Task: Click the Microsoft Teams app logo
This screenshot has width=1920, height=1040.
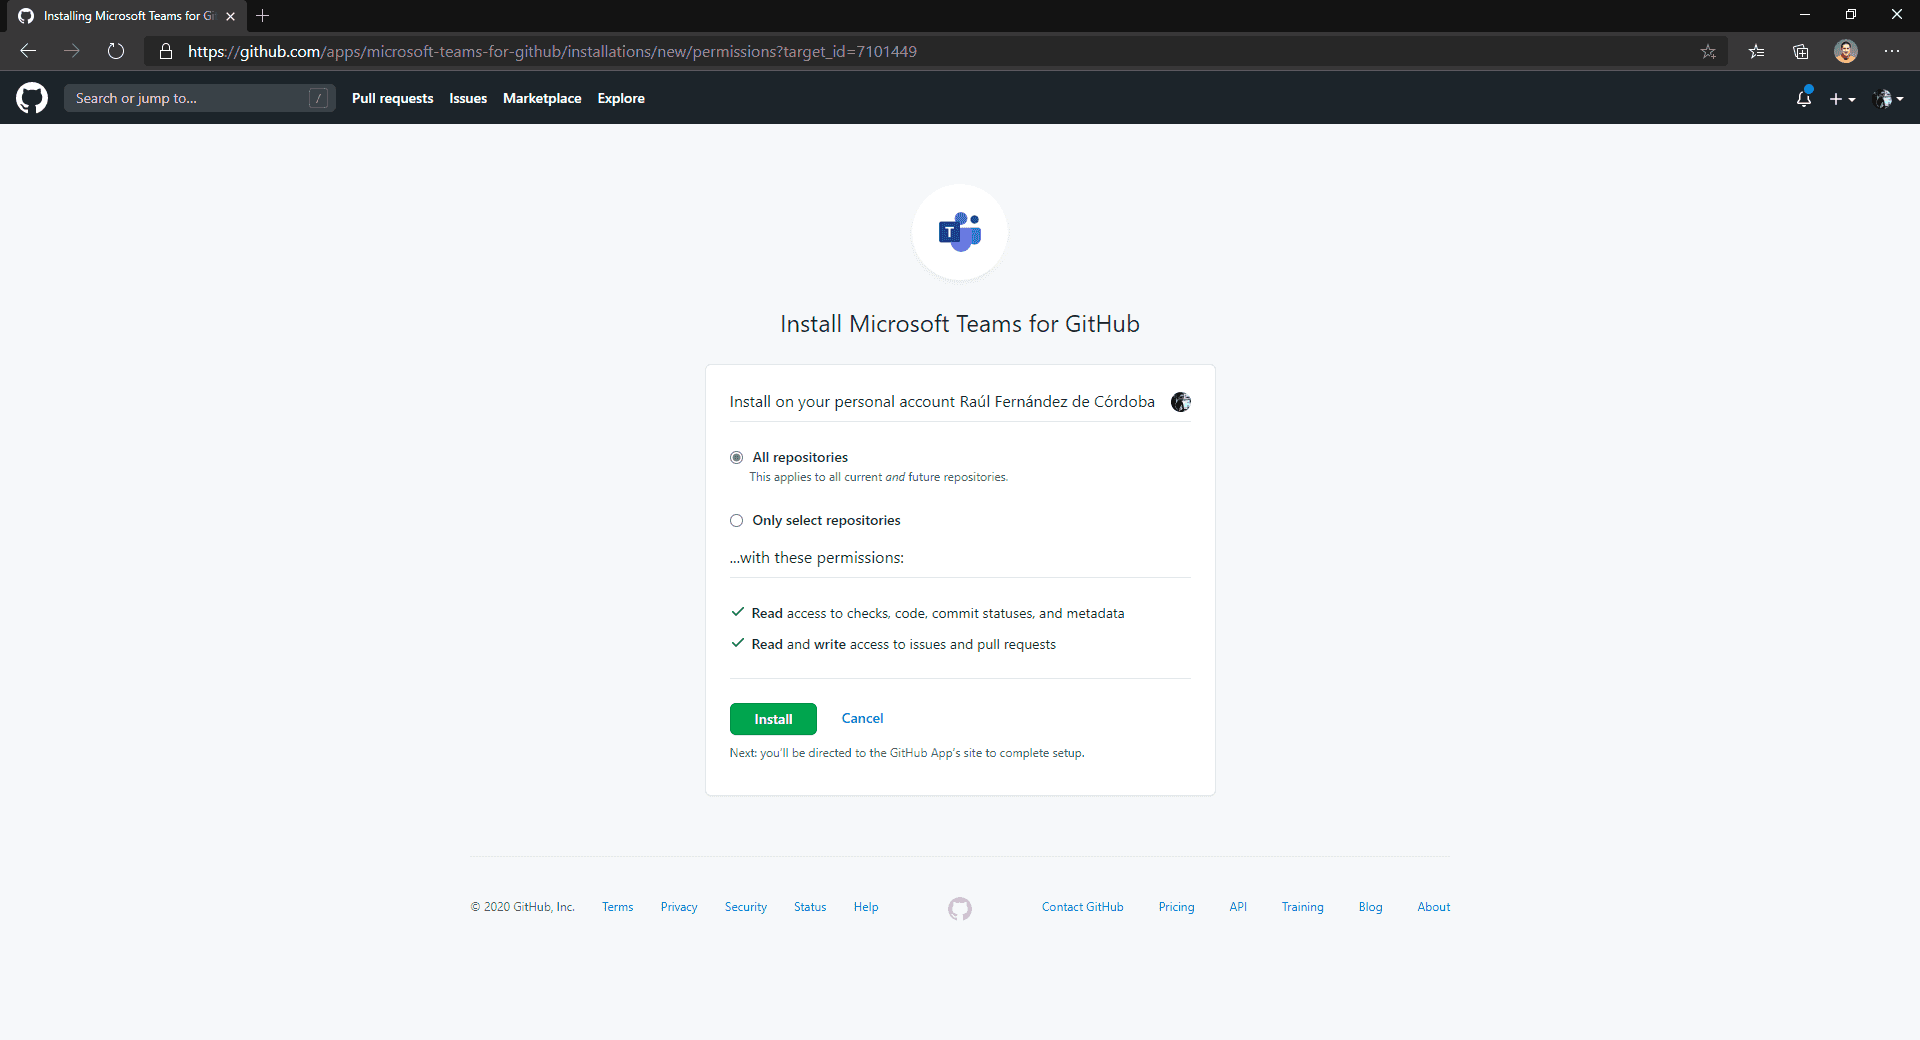Action: click(960, 232)
